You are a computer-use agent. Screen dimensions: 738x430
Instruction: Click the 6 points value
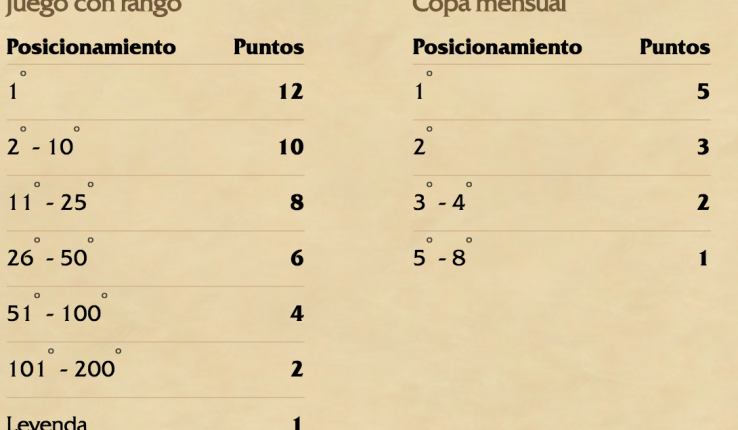[x=296, y=259]
